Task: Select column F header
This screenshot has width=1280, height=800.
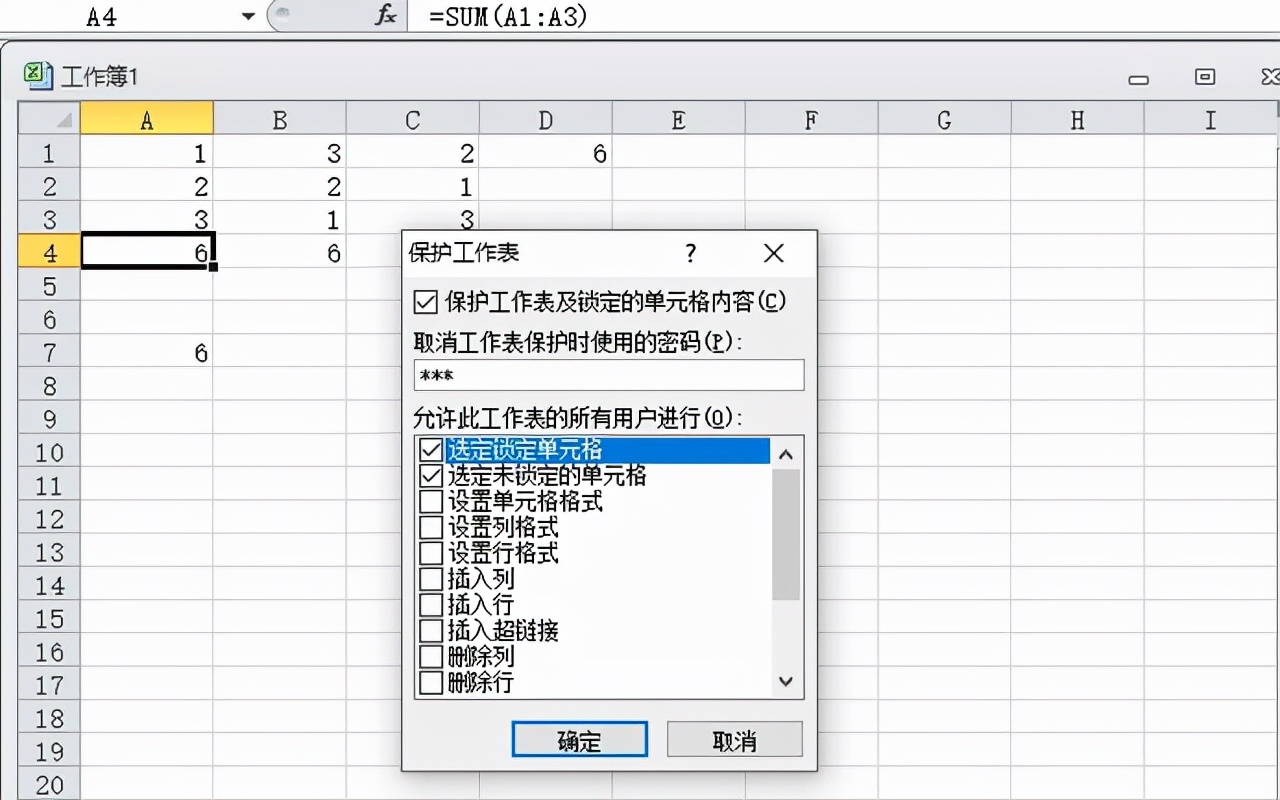Action: point(812,120)
